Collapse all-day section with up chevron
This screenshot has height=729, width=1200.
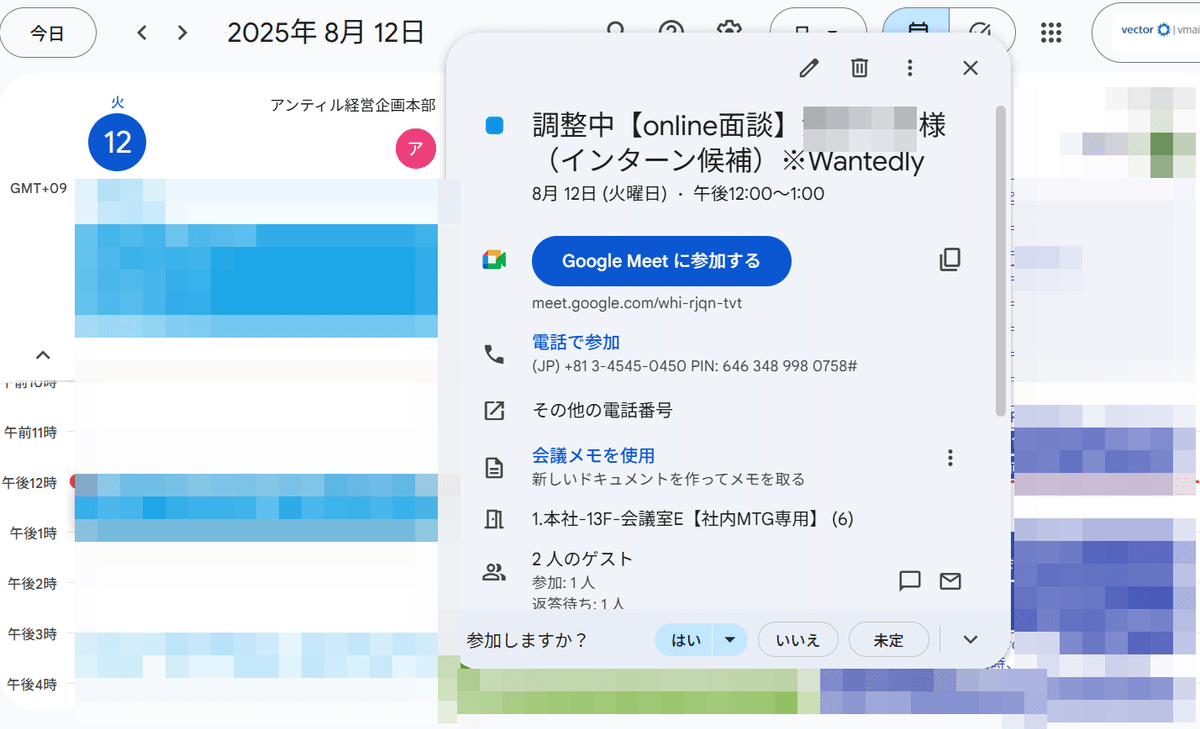point(43,354)
